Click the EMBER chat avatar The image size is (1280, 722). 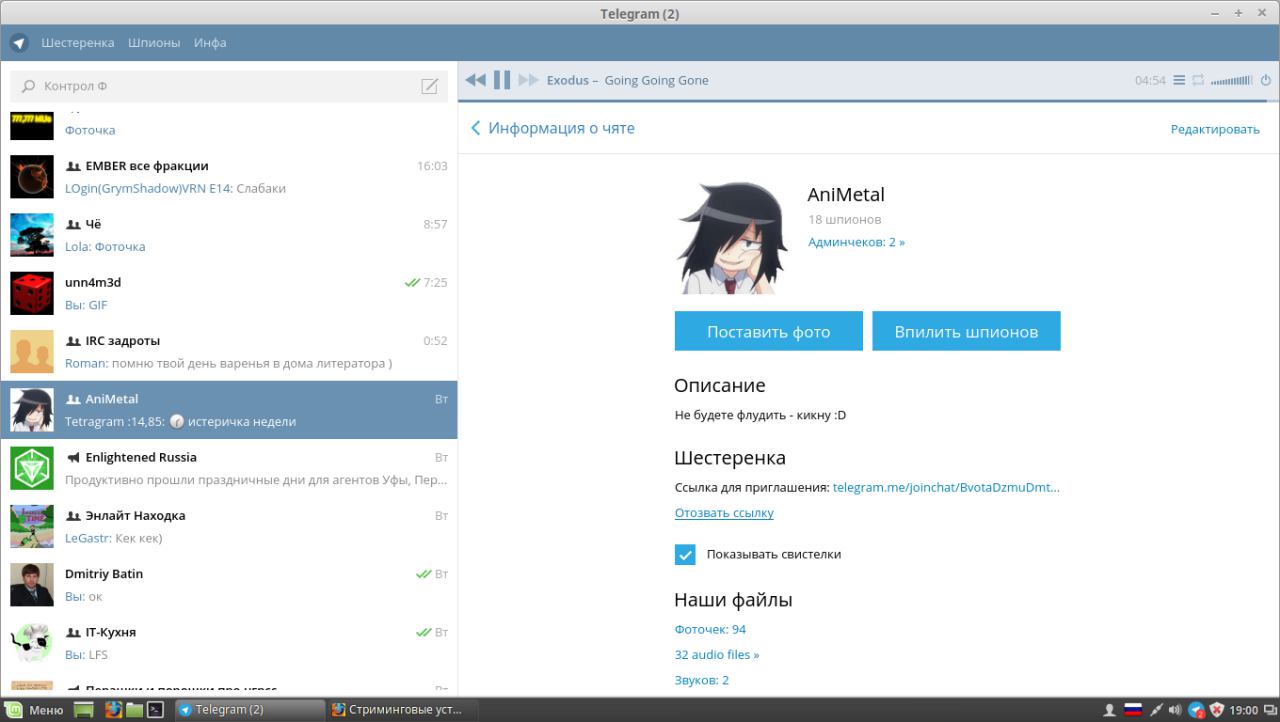pyautogui.click(x=32, y=177)
